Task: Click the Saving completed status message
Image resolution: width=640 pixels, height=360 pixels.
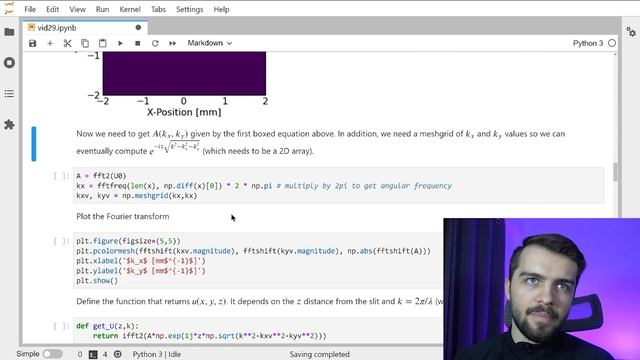Action: tap(320, 354)
